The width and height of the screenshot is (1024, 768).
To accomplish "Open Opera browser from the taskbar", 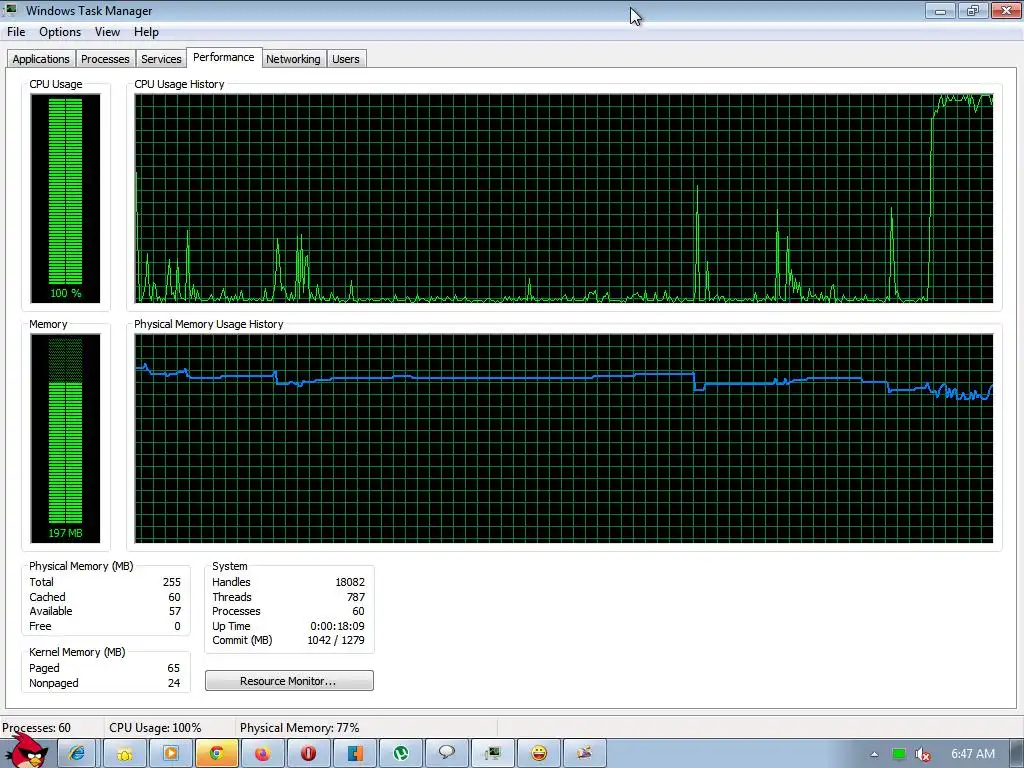I will pos(308,754).
